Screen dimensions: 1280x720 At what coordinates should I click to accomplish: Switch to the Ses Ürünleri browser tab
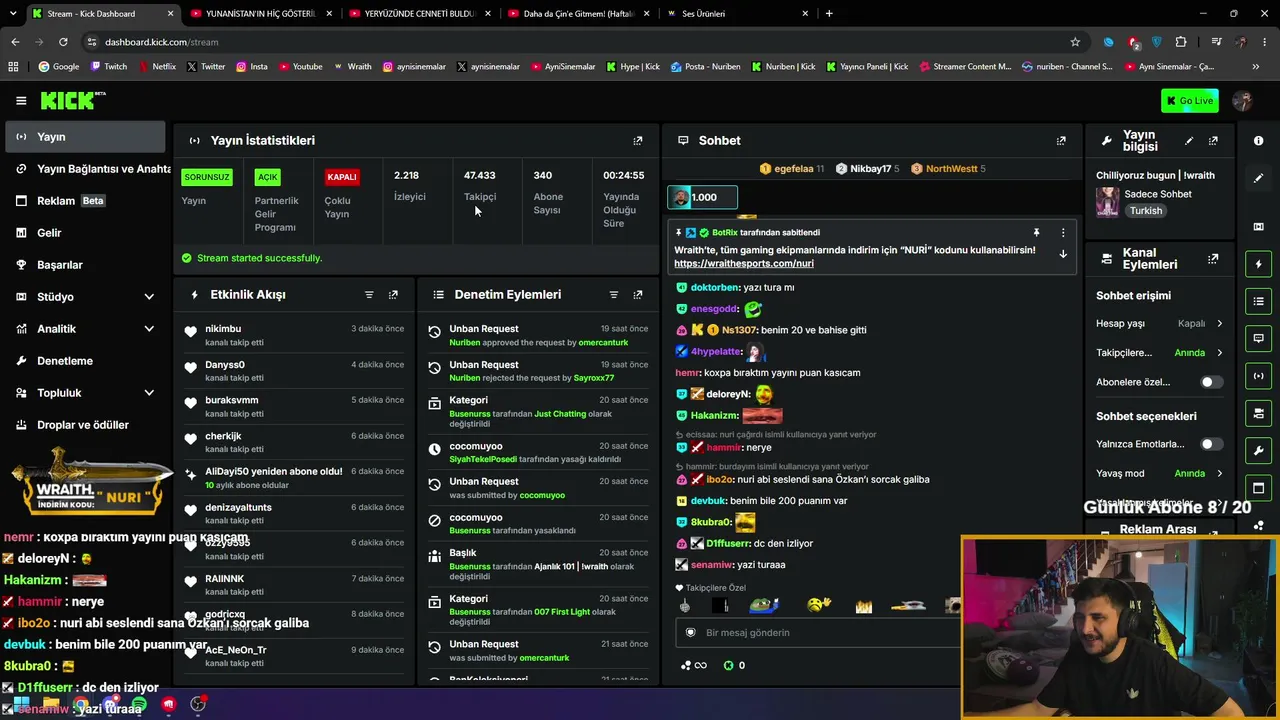tap(738, 14)
